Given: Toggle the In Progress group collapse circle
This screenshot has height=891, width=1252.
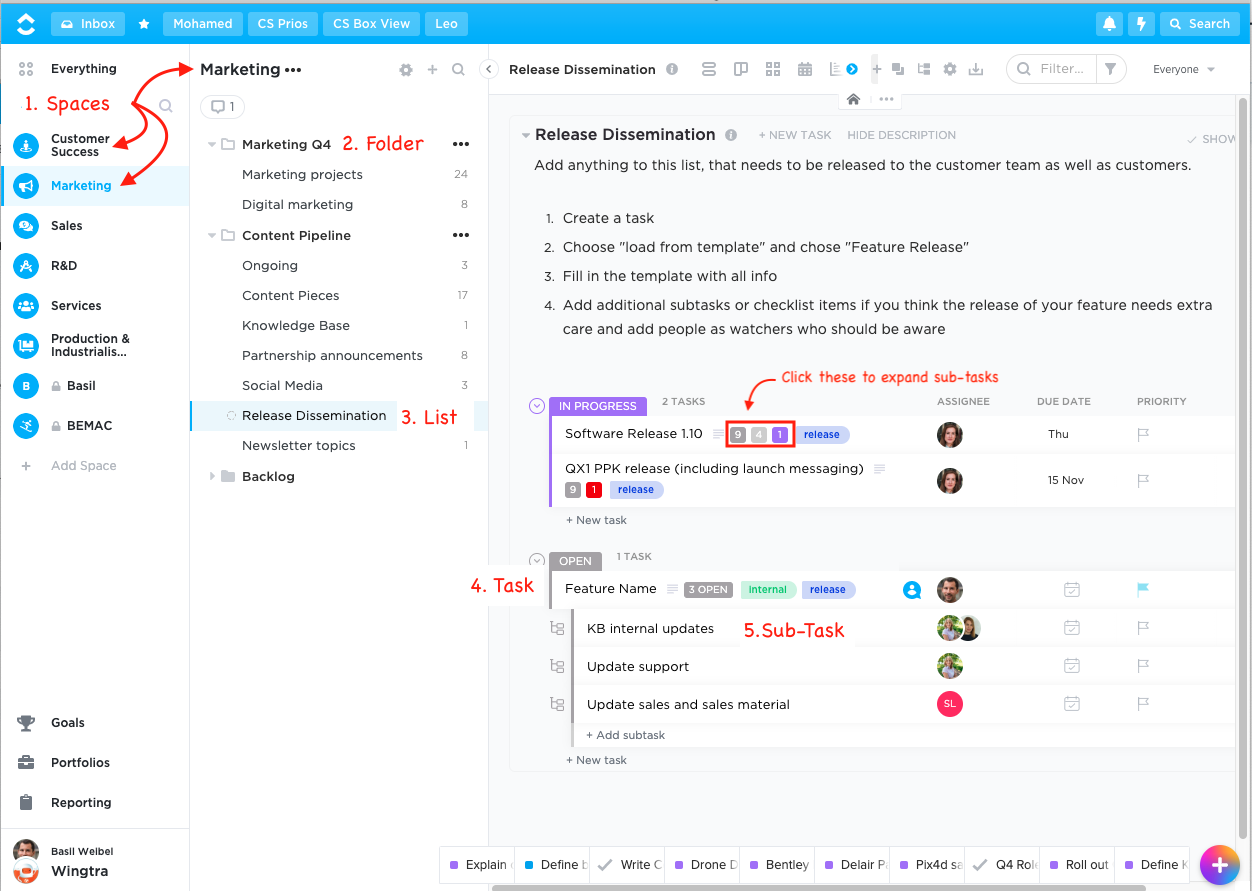Looking at the screenshot, I should coord(537,406).
